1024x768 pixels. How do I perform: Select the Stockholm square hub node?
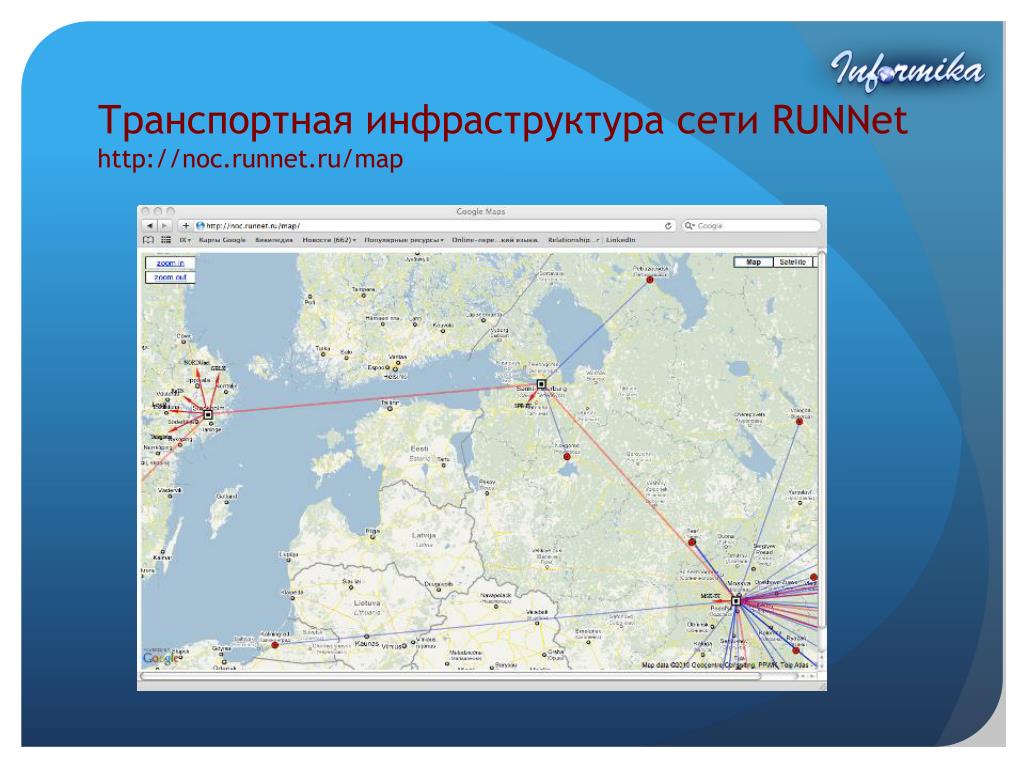pos(208,415)
